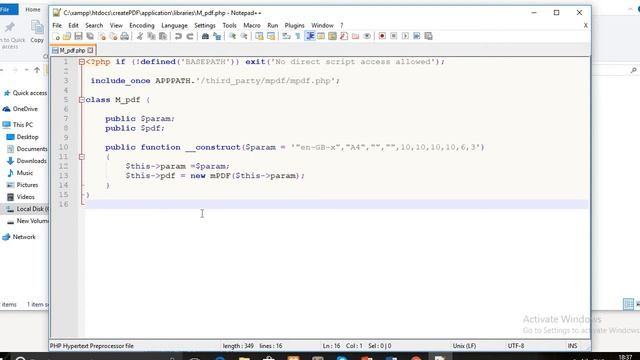Screen dimensions: 640x360
Task: Undo the last edit via the toolbar
Action: point(178,36)
